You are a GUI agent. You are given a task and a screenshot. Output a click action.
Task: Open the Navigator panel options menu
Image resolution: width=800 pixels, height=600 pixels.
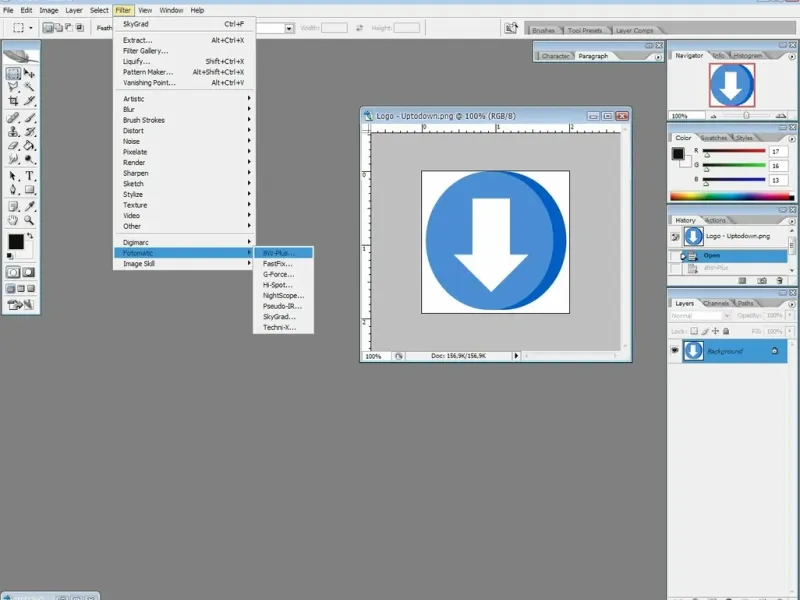pyautogui.click(x=791, y=57)
